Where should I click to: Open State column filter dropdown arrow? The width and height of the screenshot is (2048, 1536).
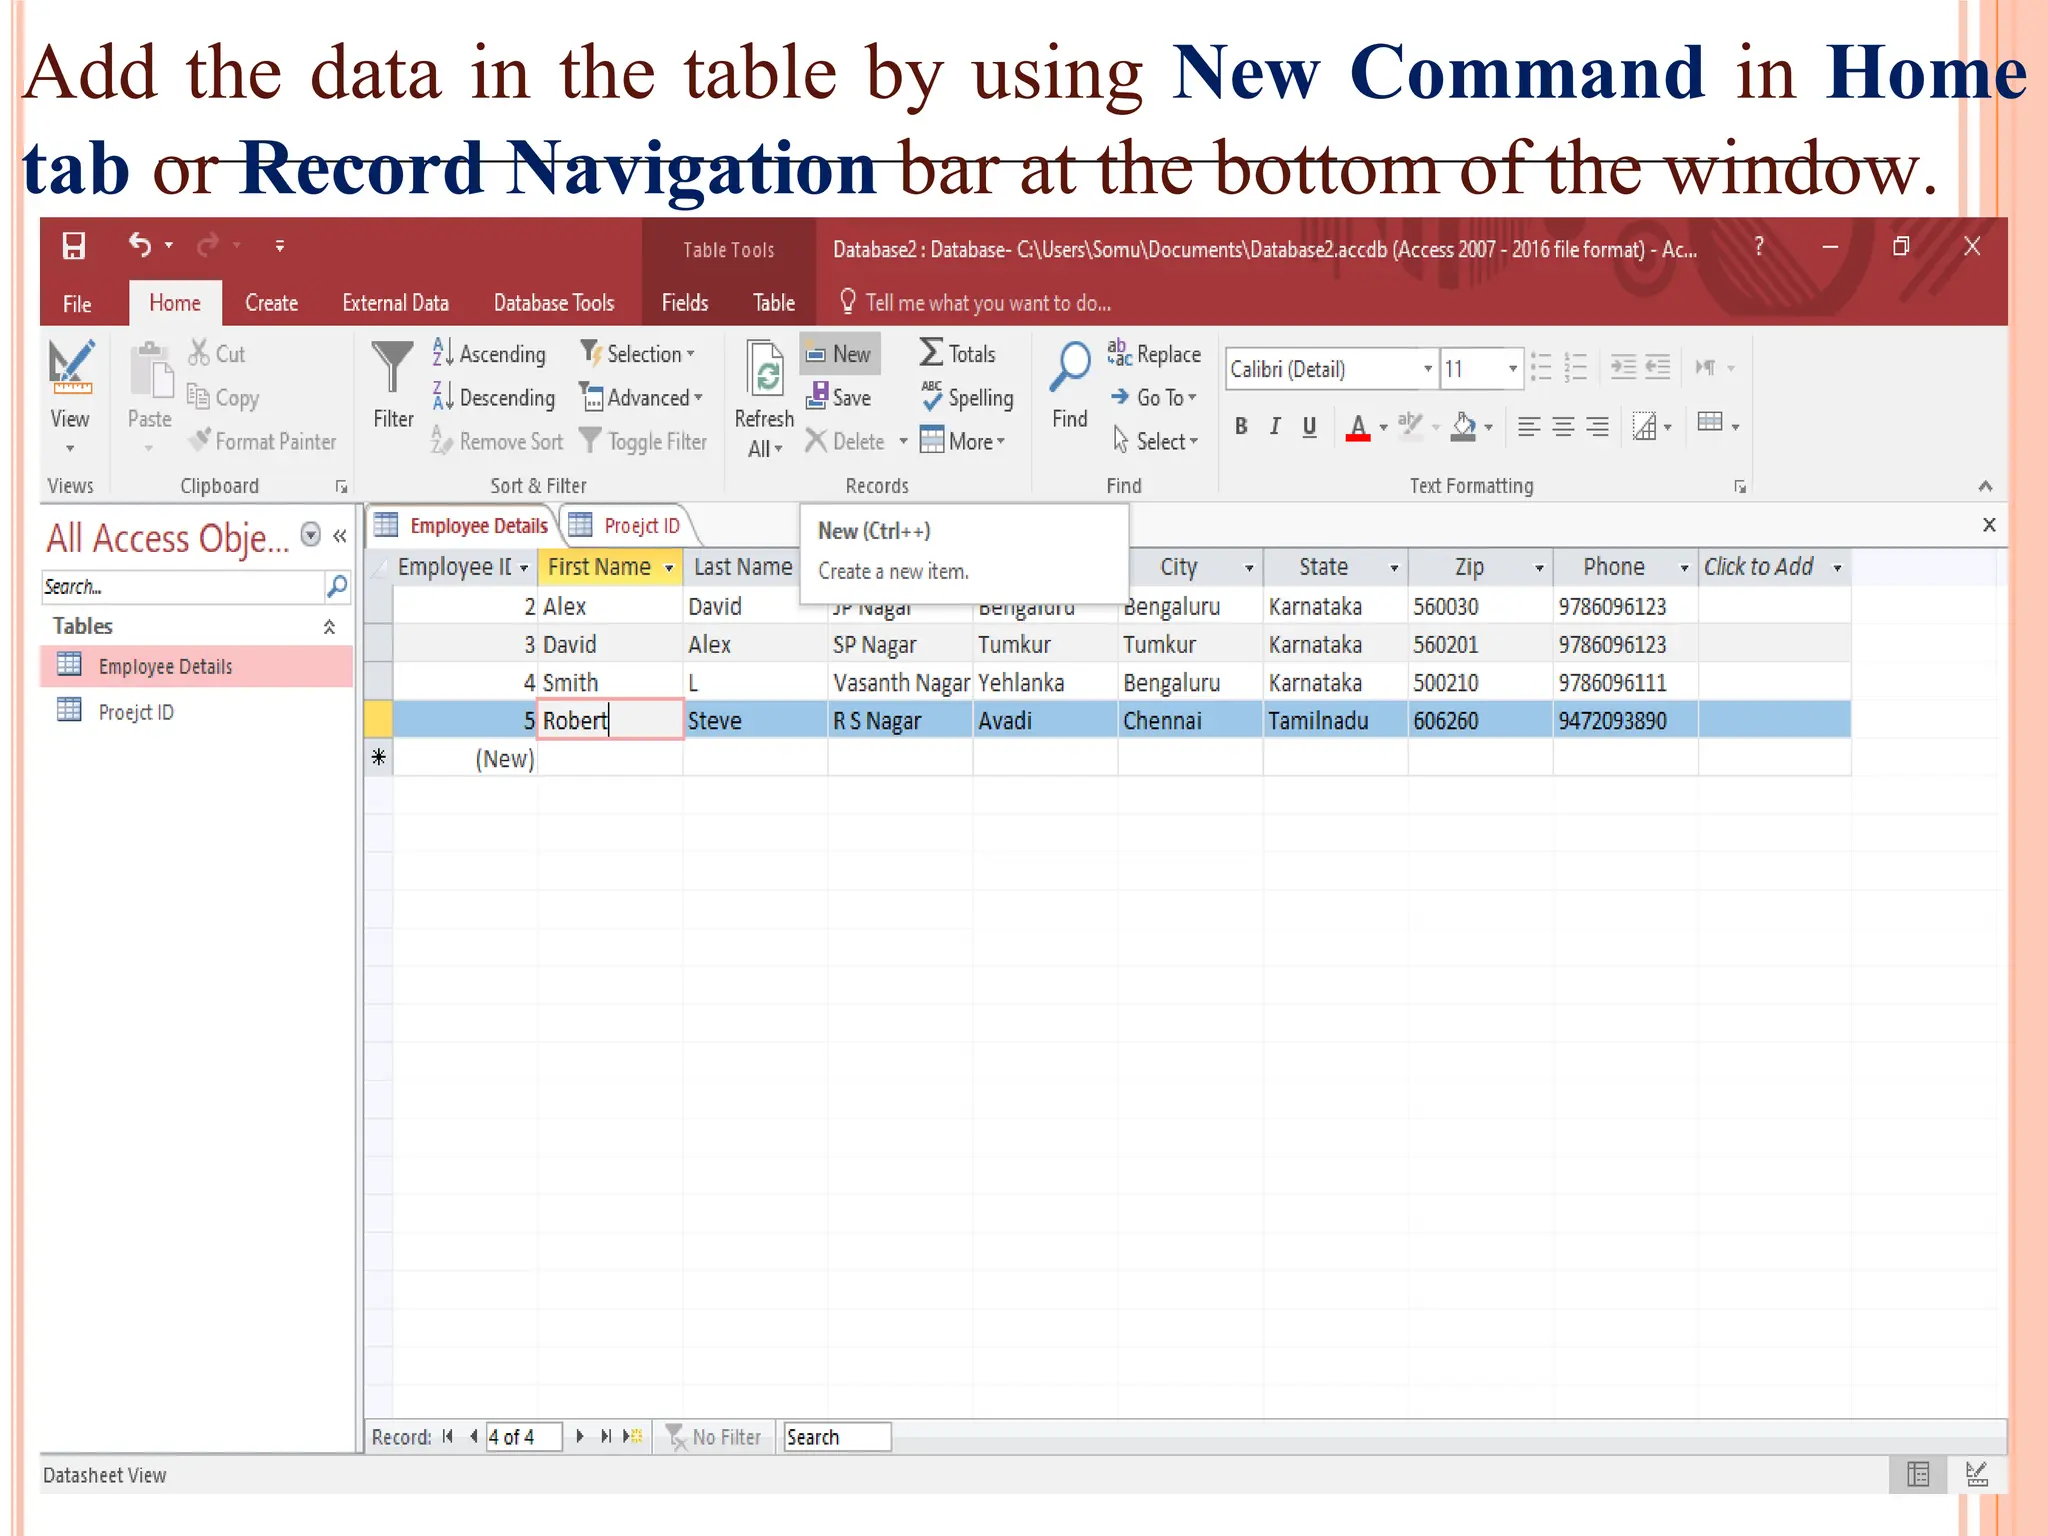pyautogui.click(x=1393, y=568)
